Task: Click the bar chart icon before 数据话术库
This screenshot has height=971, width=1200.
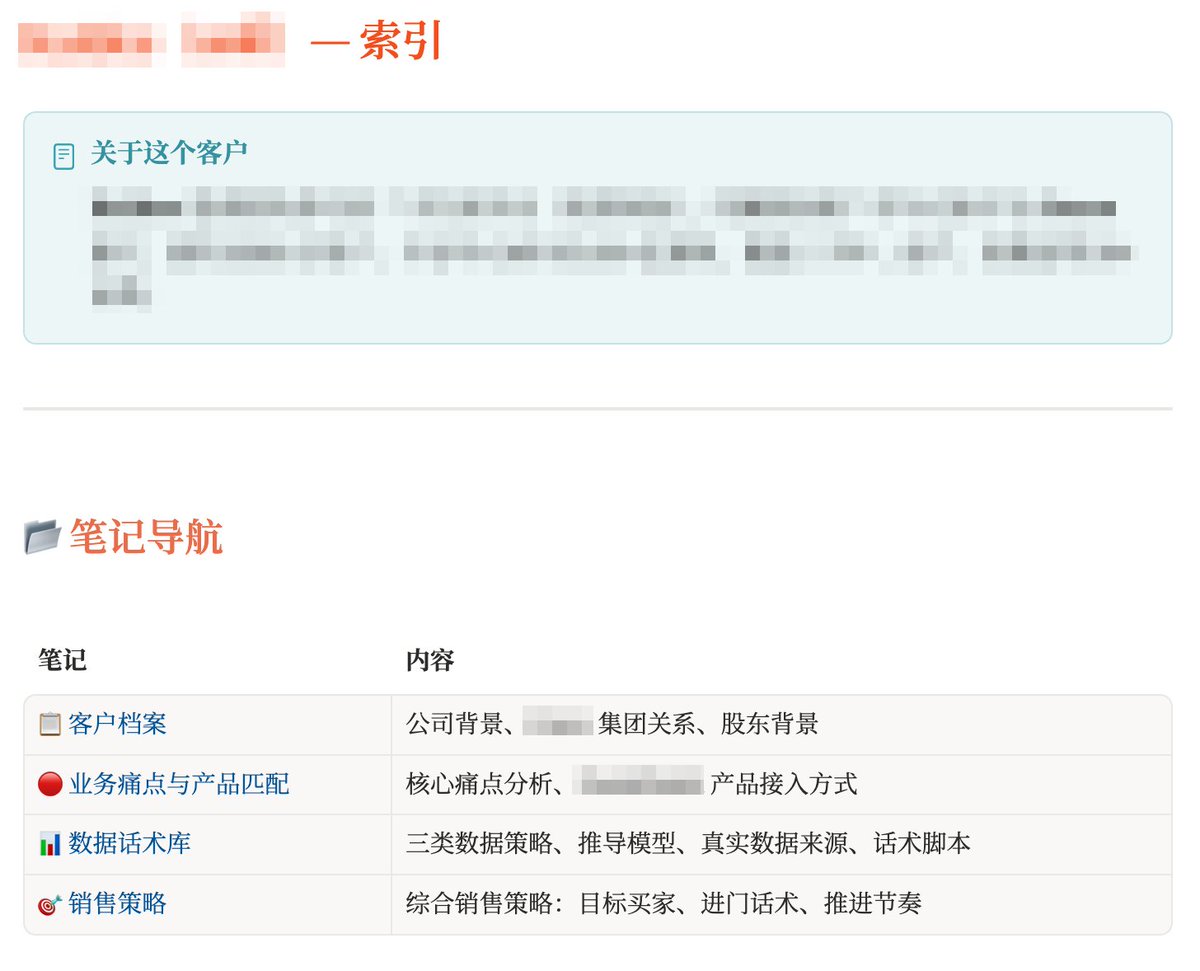Action: pyautogui.click(x=50, y=844)
